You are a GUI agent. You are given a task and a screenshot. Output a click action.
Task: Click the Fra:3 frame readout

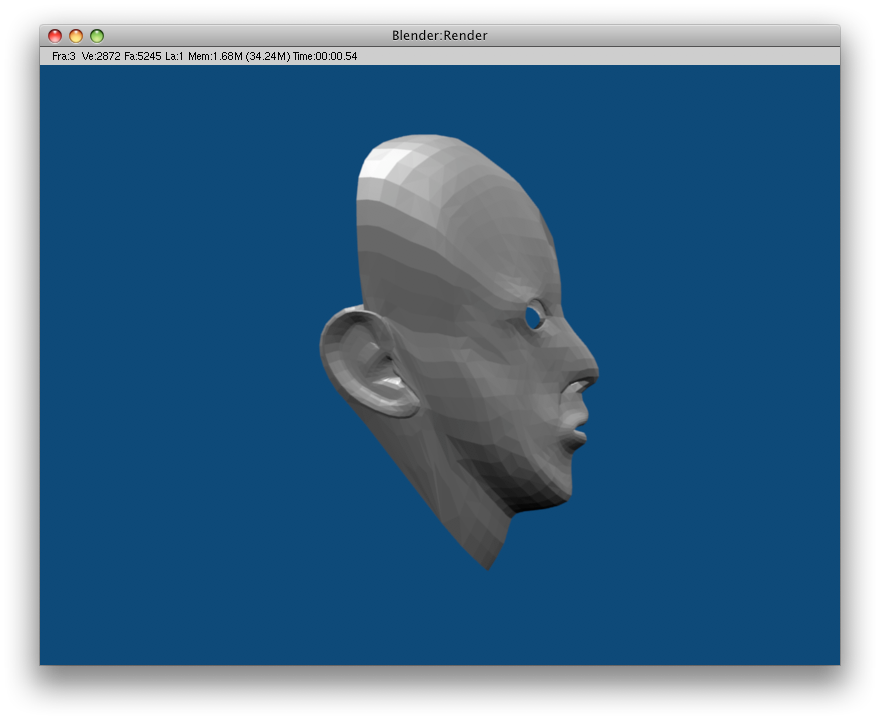[64, 56]
